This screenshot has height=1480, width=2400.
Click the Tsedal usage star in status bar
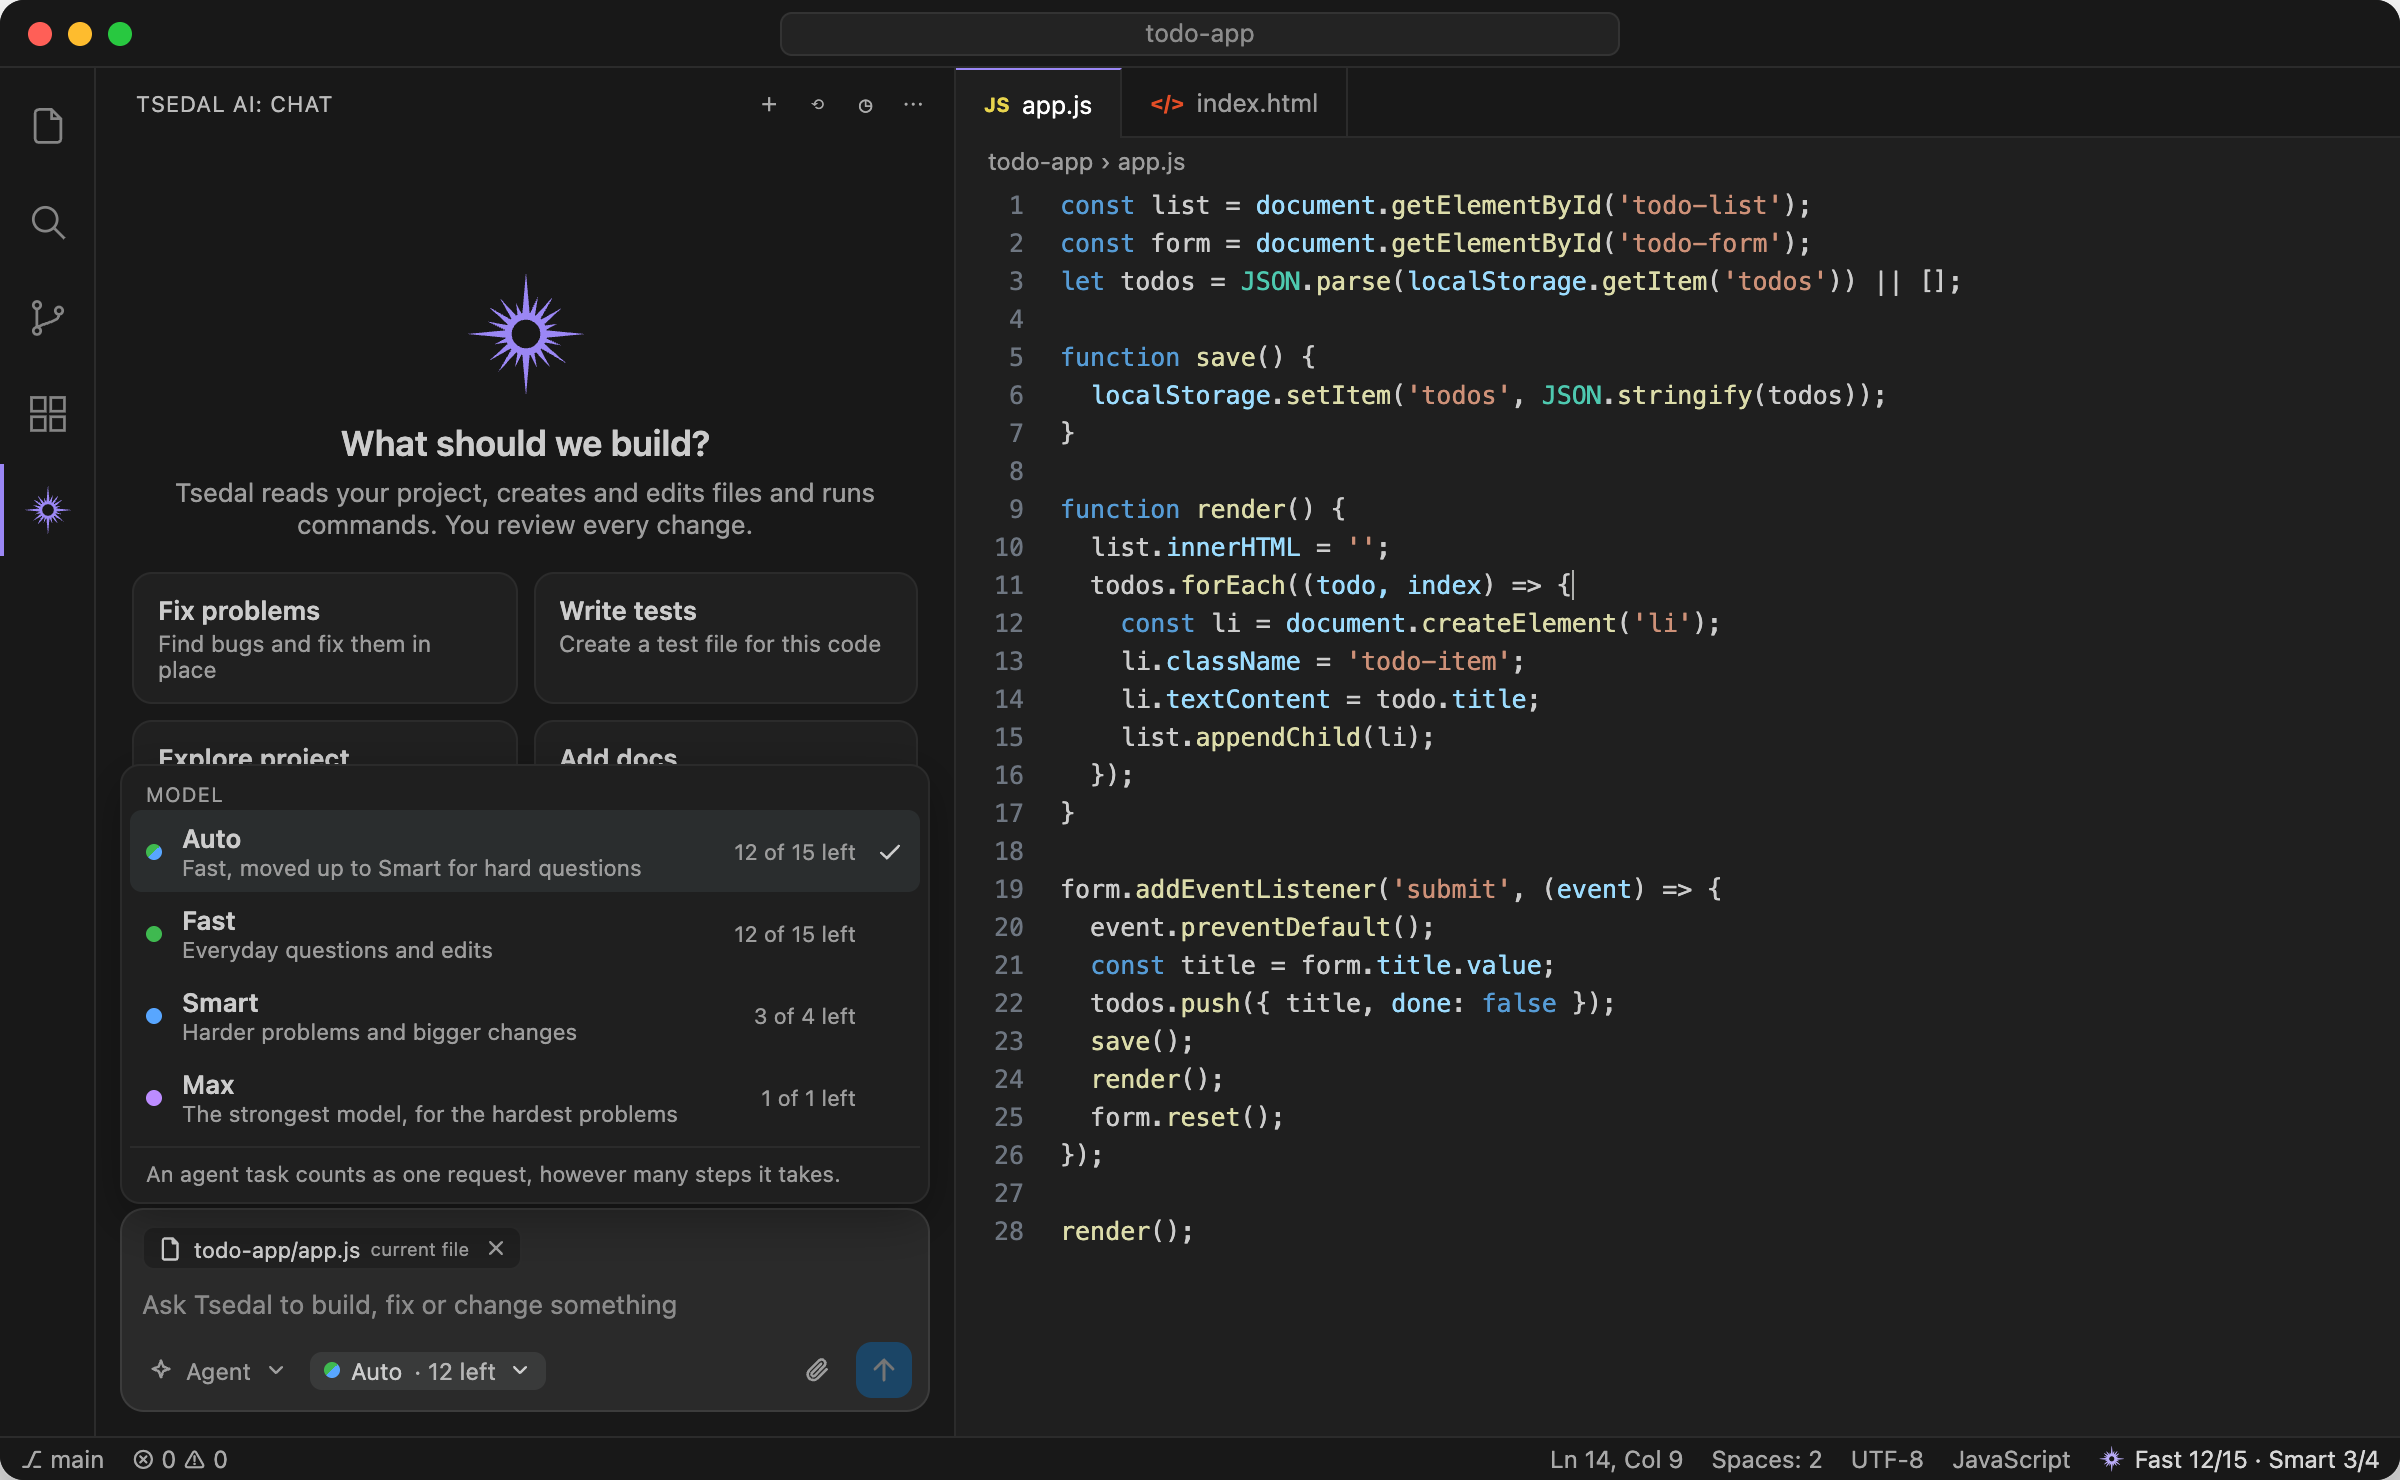point(2111,1460)
